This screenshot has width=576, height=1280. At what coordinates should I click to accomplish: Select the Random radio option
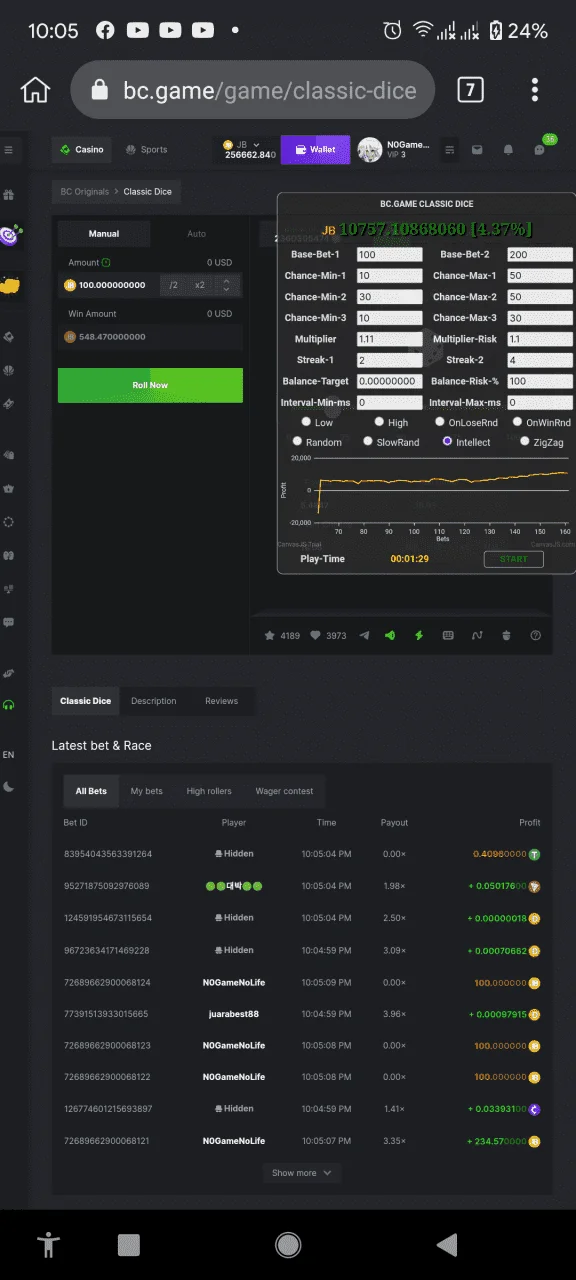click(296, 441)
